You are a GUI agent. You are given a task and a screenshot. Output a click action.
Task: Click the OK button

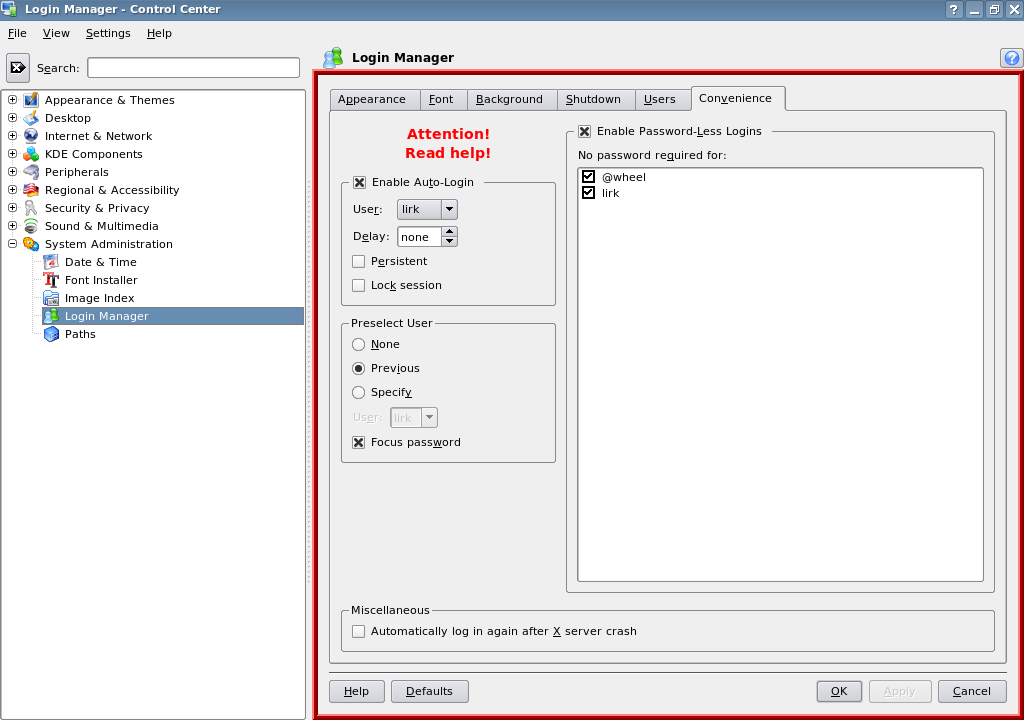tap(838, 691)
